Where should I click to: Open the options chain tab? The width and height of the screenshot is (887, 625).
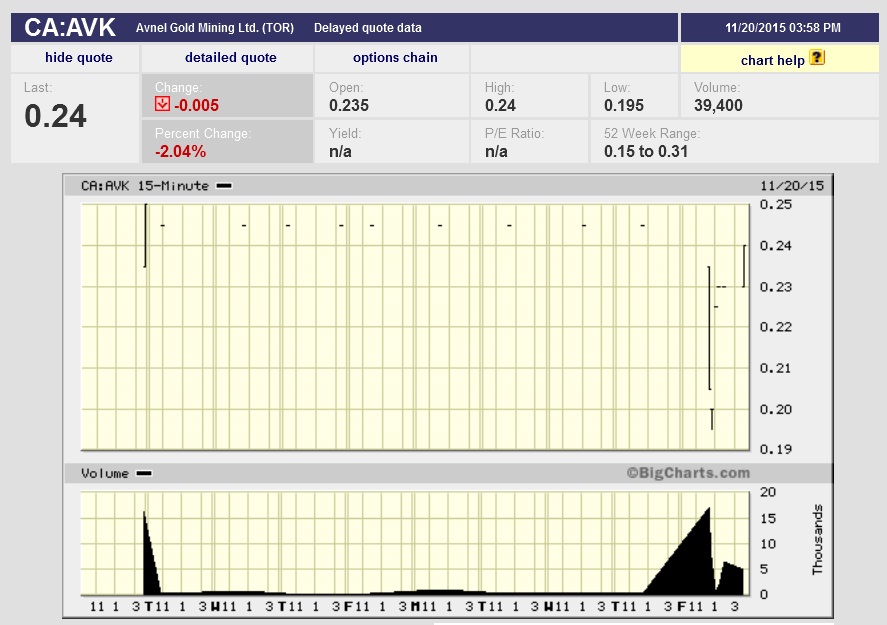pyautogui.click(x=395, y=58)
